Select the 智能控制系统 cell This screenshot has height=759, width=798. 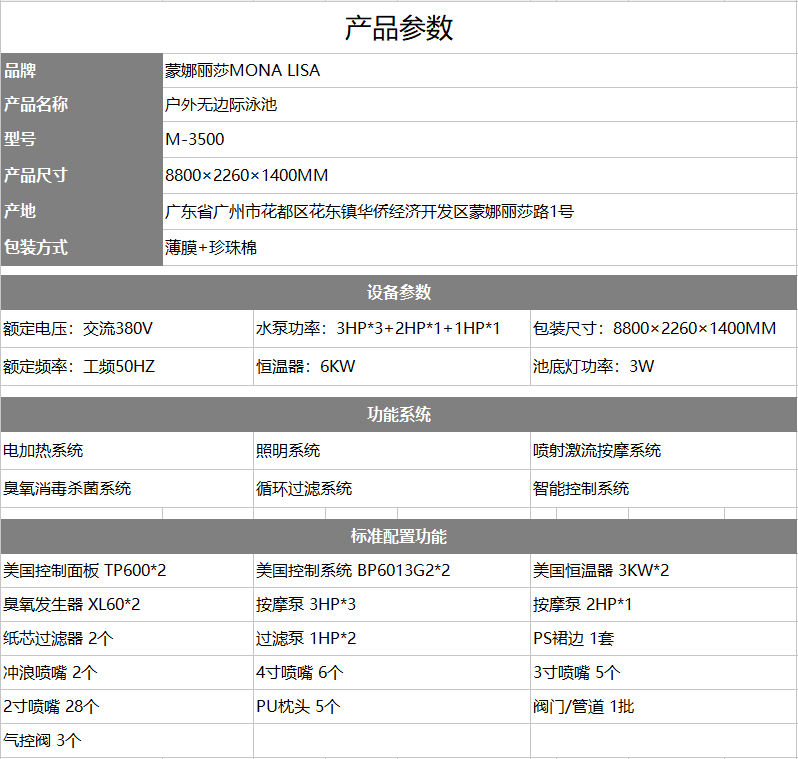click(581, 489)
